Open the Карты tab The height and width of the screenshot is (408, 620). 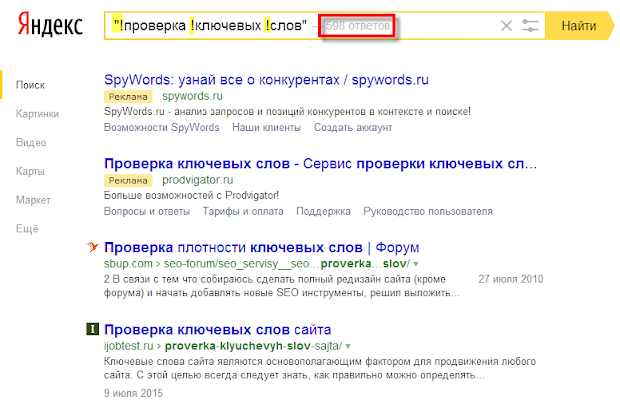tap(30, 171)
